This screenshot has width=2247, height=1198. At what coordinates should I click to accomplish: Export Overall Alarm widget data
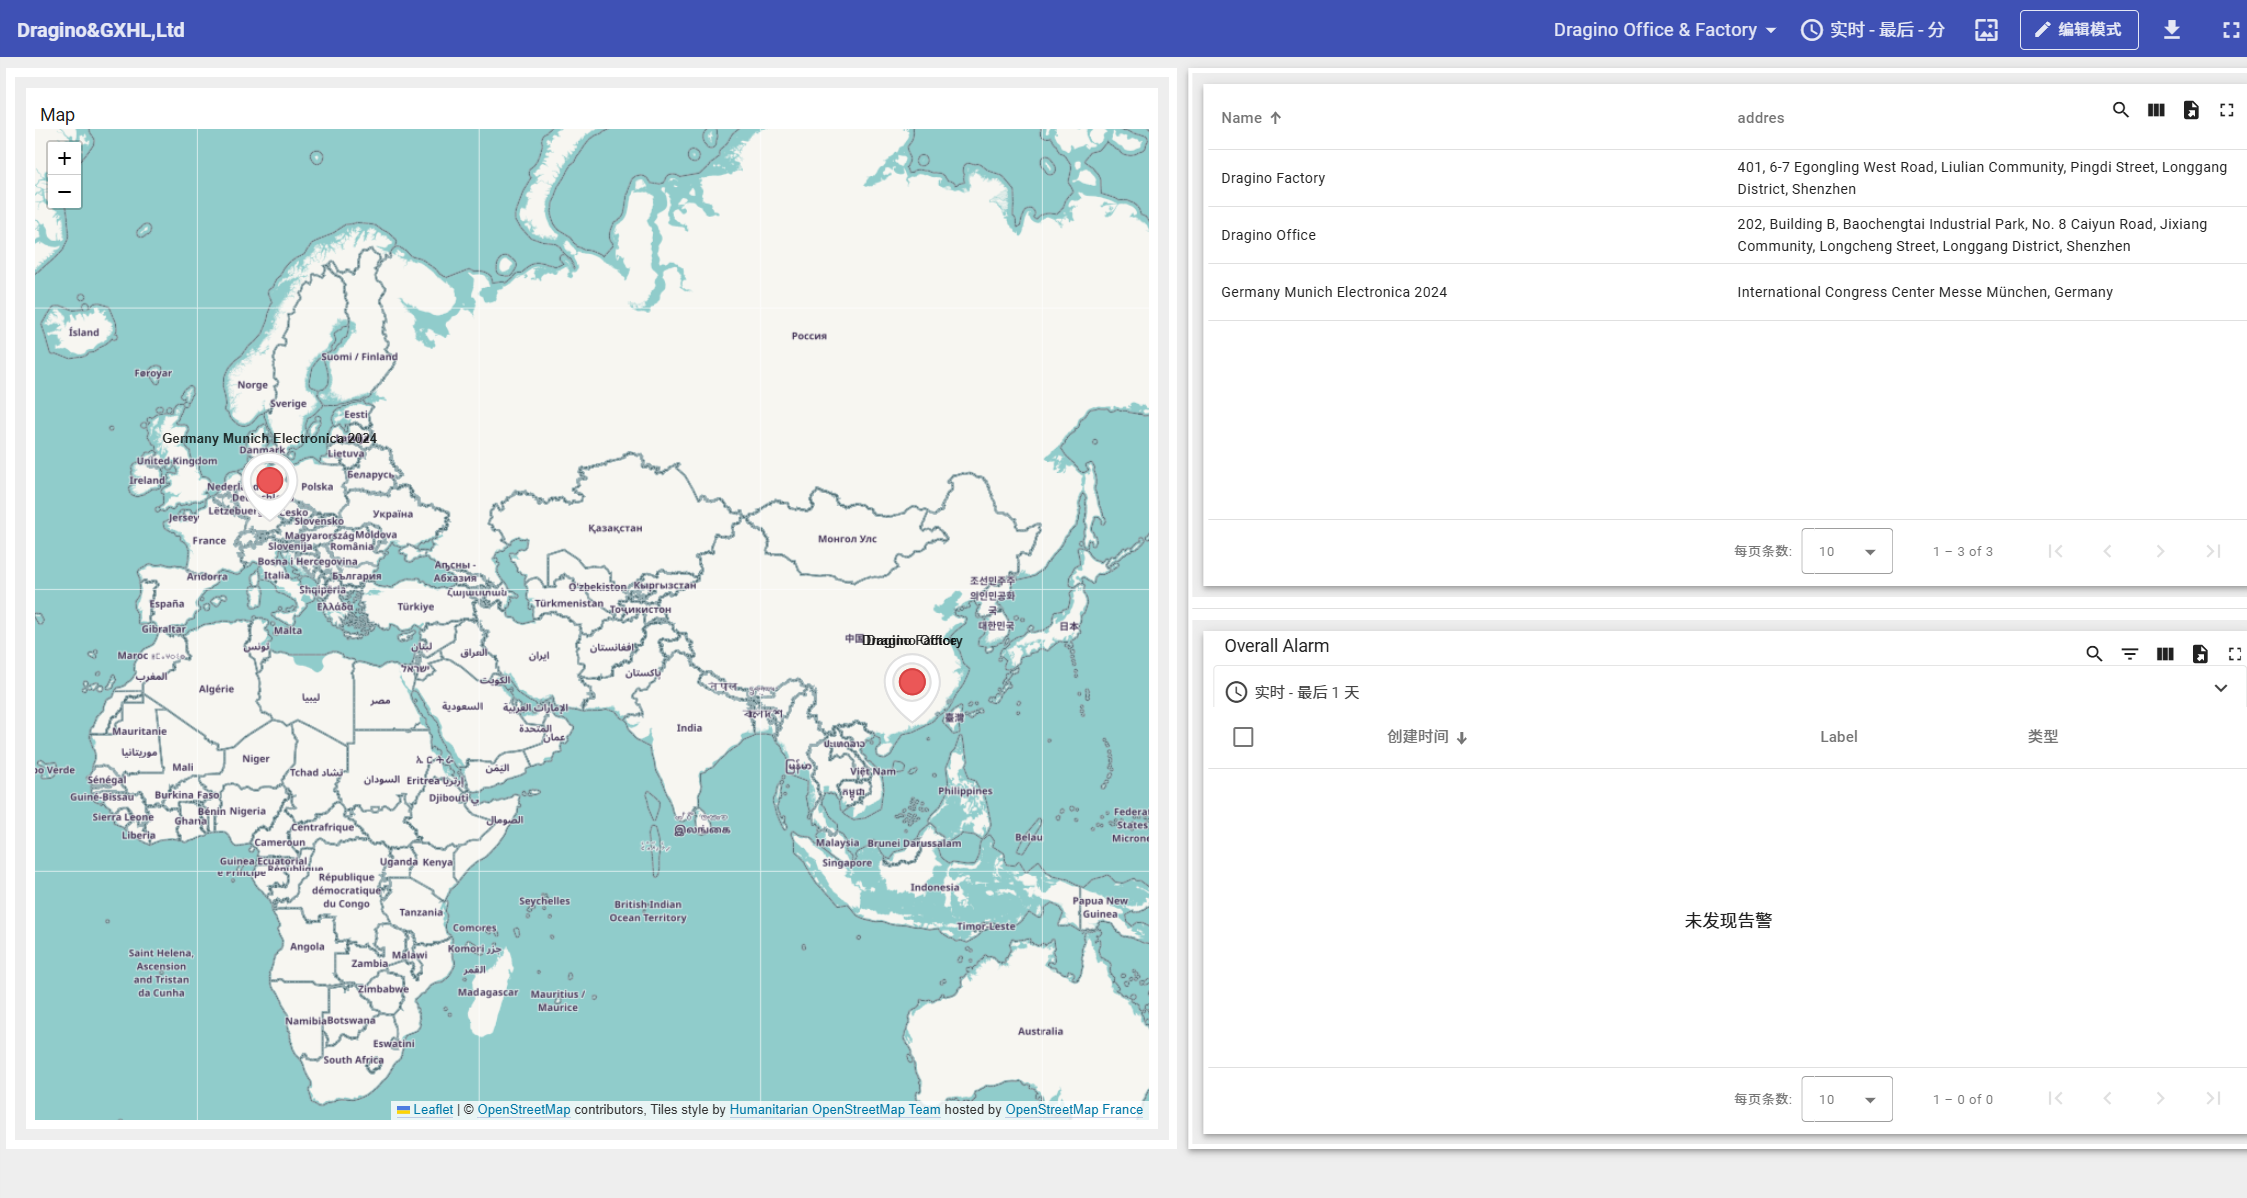tap(2200, 654)
